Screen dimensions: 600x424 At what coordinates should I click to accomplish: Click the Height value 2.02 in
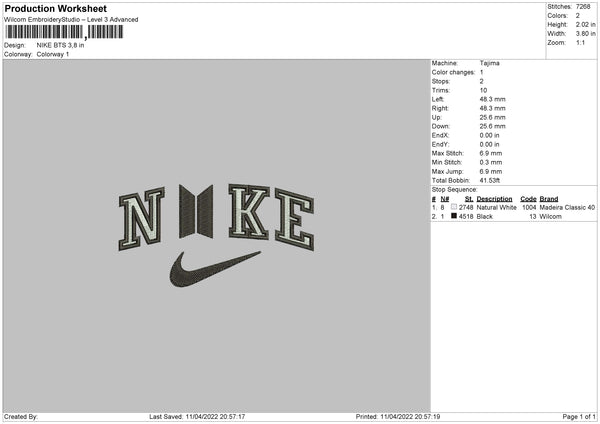(585, 24)
